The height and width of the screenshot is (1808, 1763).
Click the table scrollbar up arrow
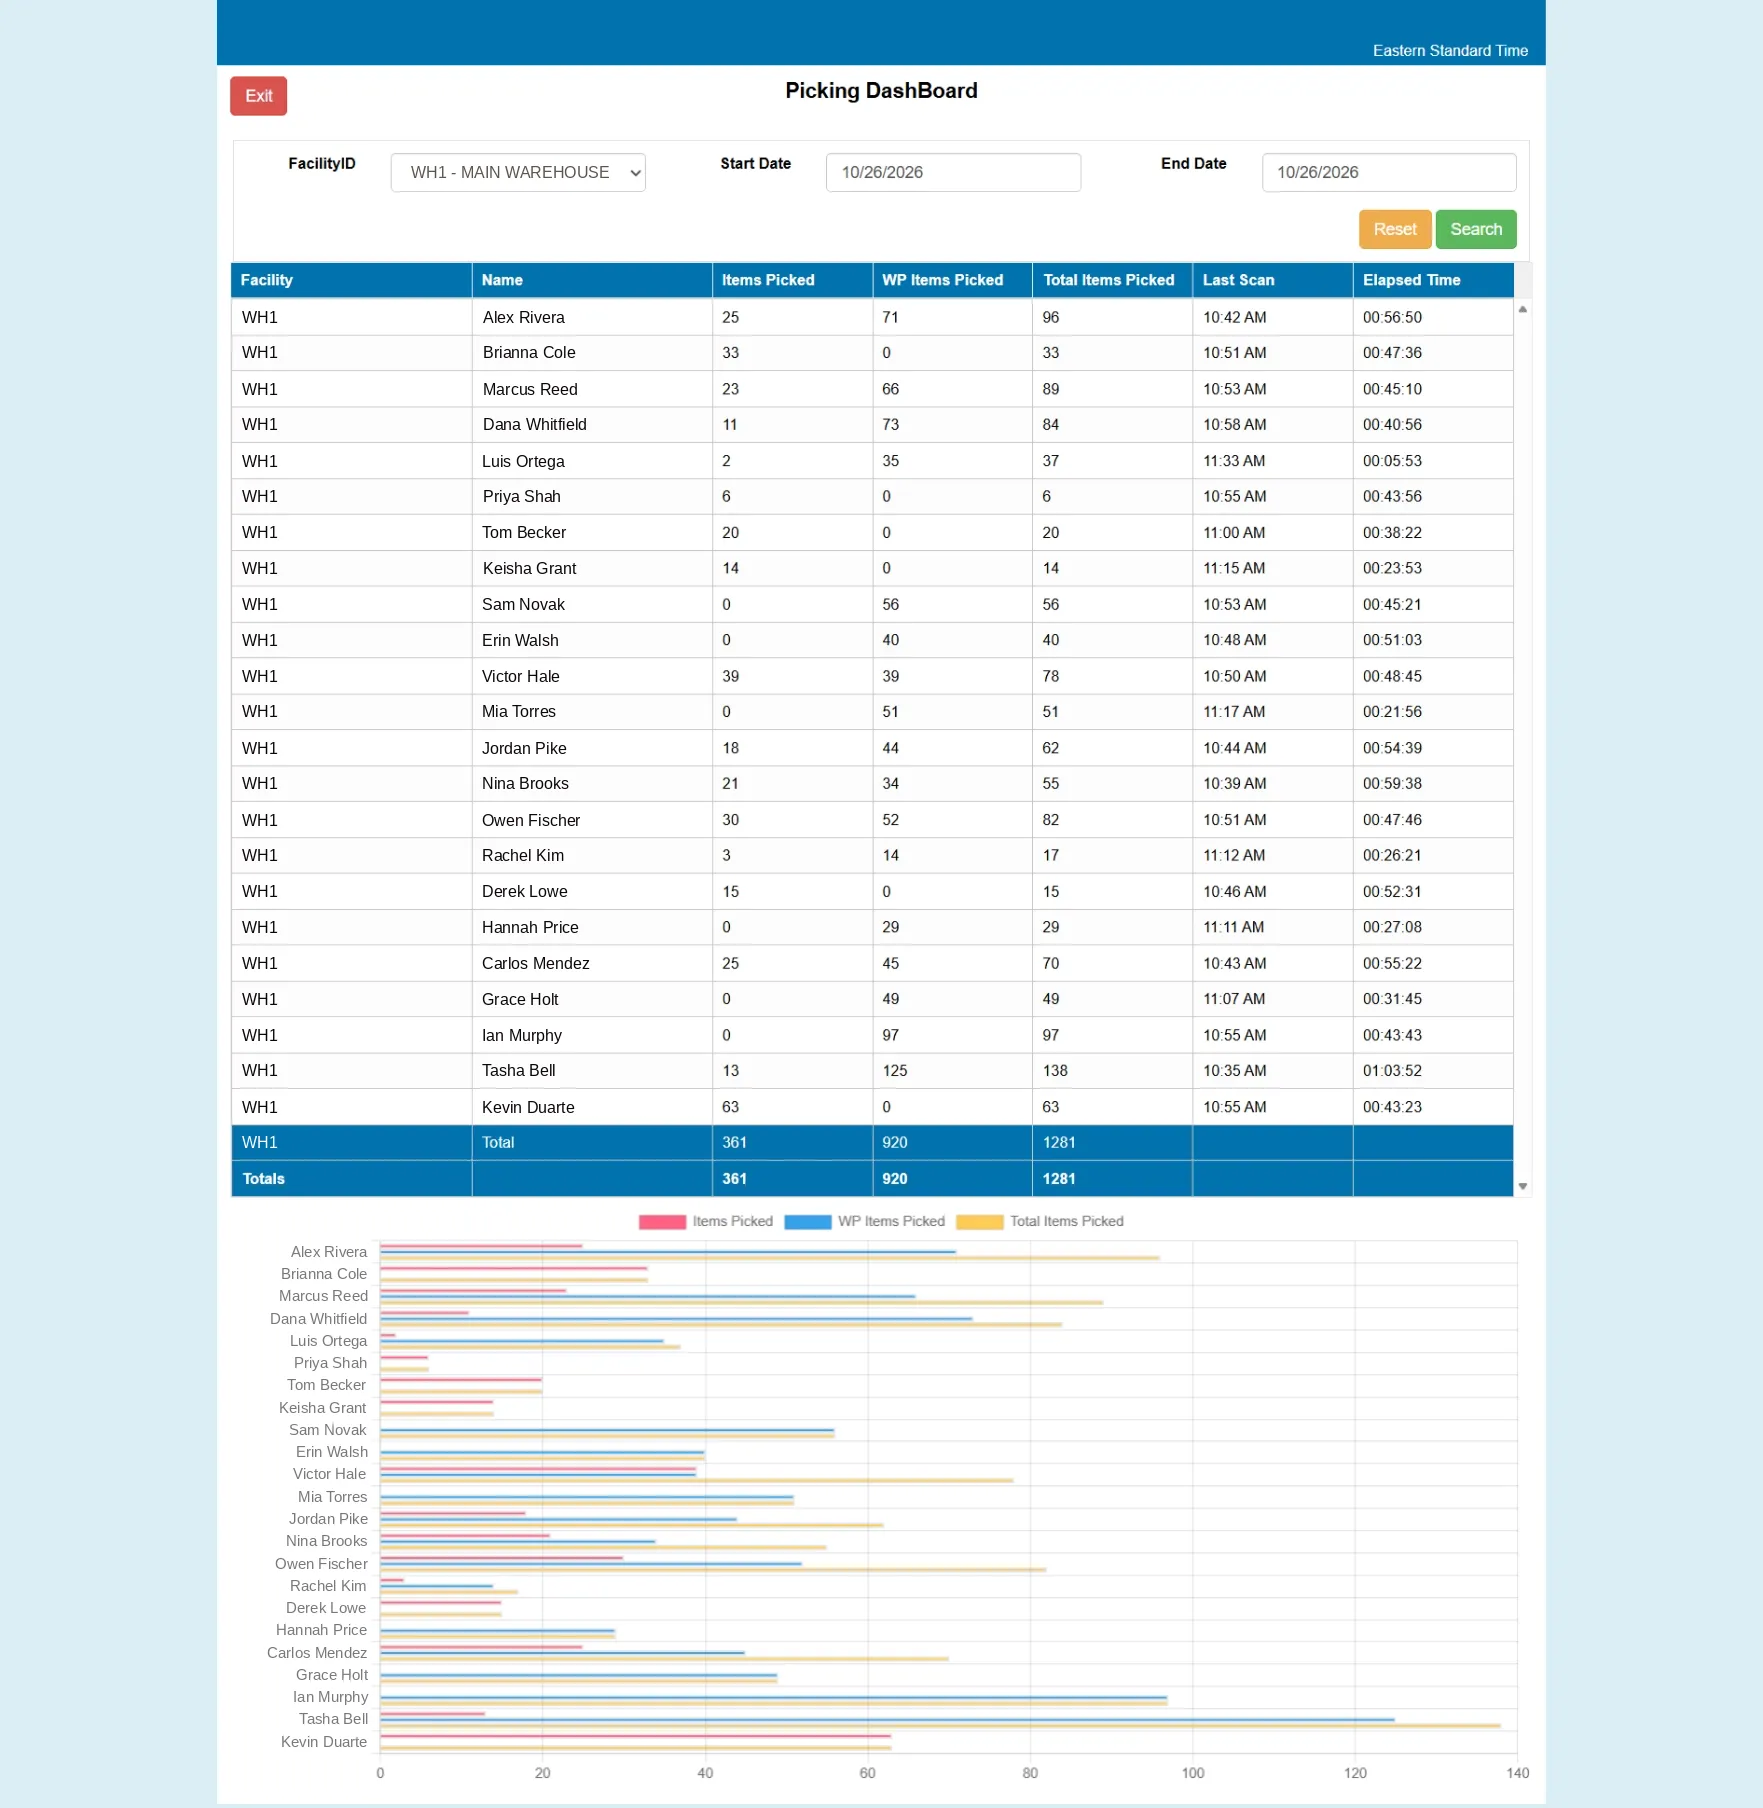(1522, 309)
